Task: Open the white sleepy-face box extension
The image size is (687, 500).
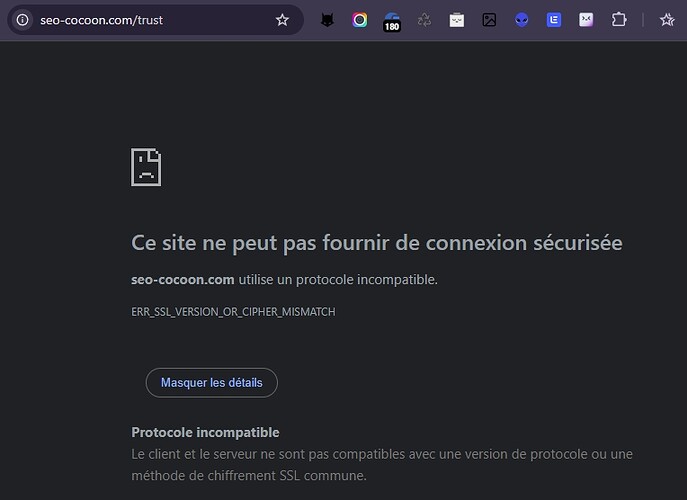Action: [x=457, y=20]
